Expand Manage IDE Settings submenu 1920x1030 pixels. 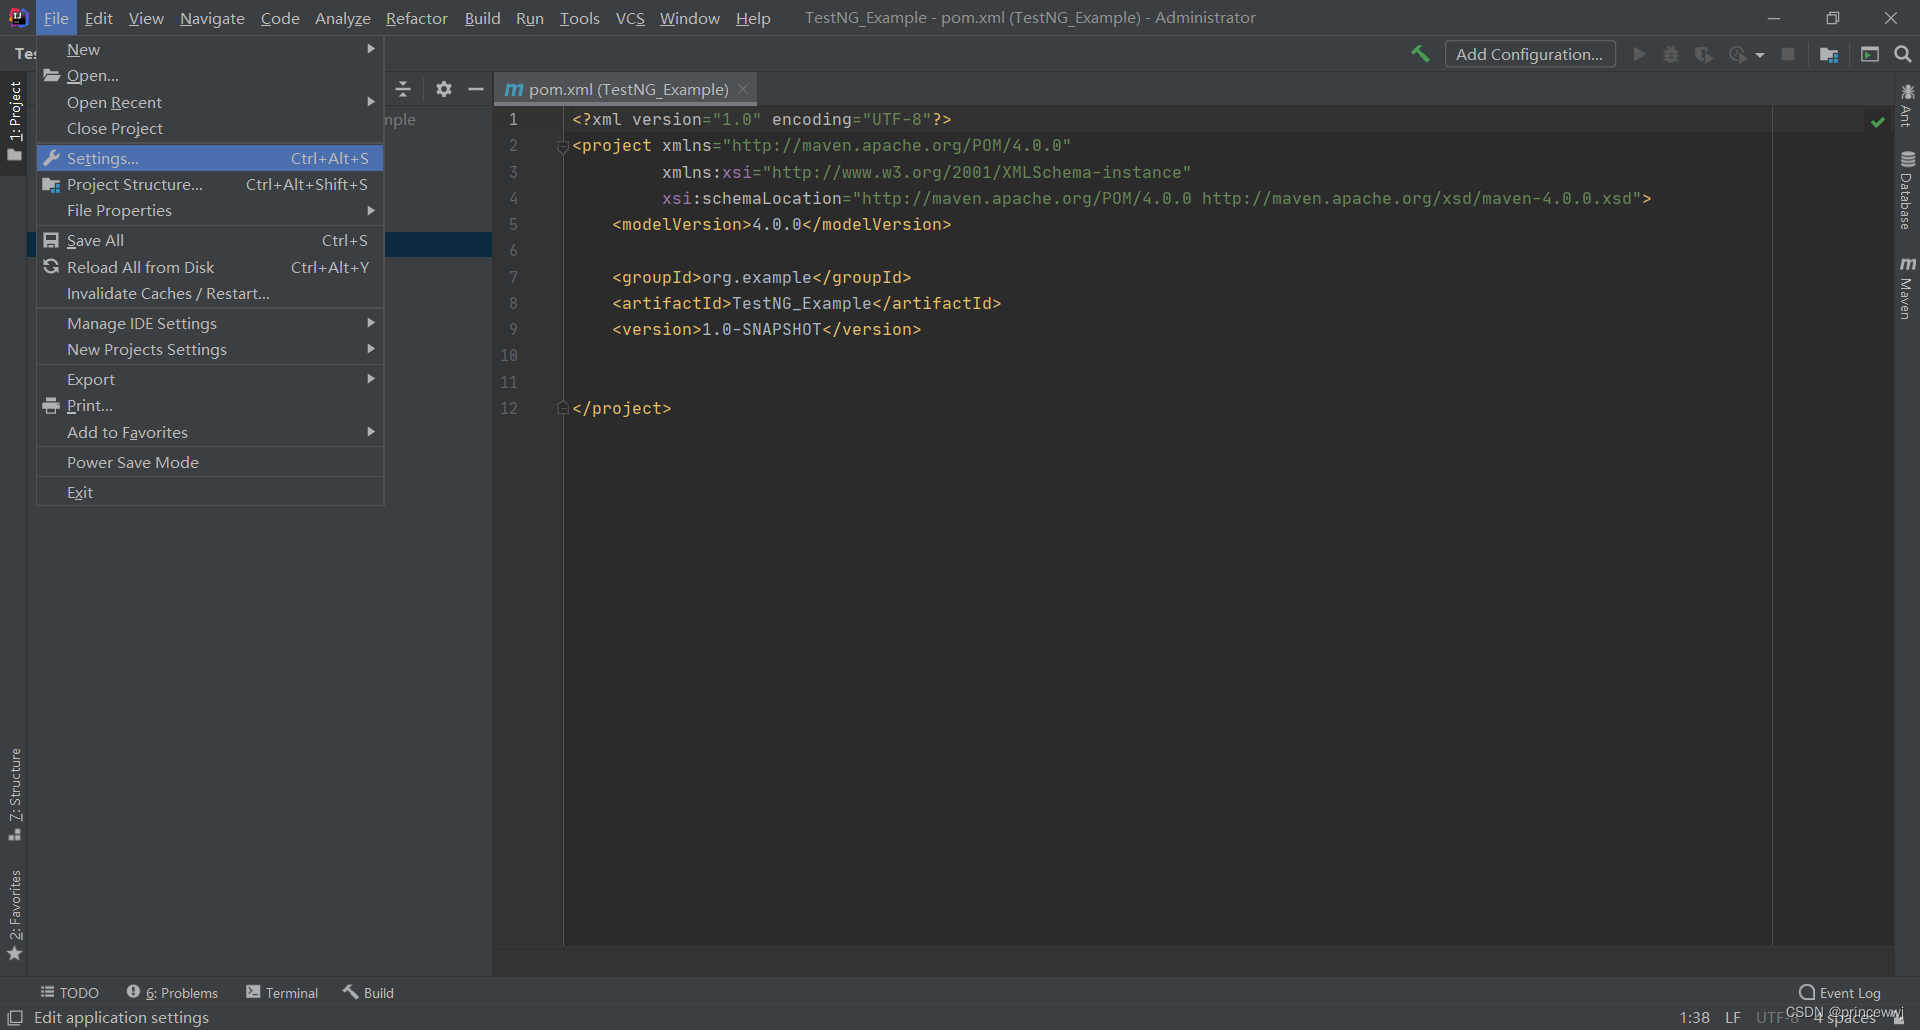(x=210, y=323)
